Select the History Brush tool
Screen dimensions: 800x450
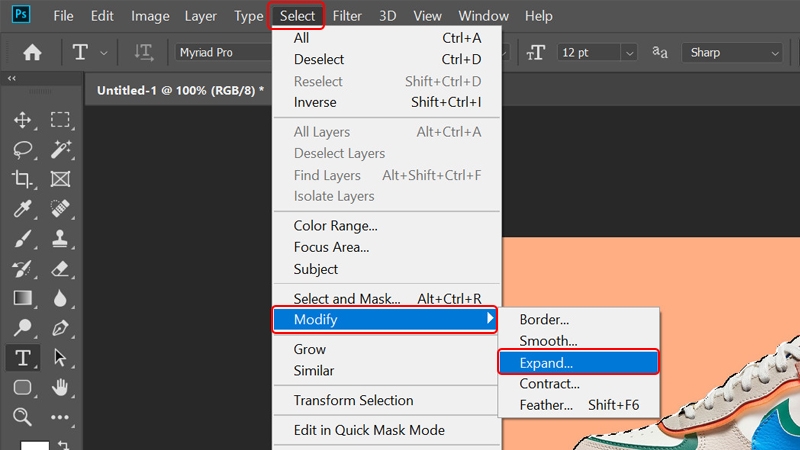tap(22, 268)
